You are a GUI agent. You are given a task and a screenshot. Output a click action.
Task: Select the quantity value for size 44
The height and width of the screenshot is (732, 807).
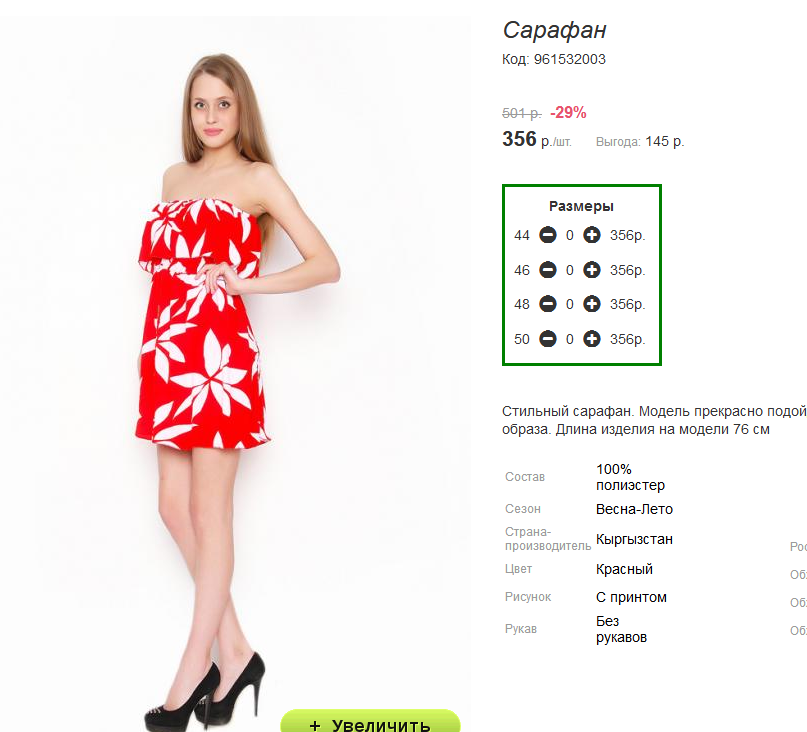click(570, 235)
